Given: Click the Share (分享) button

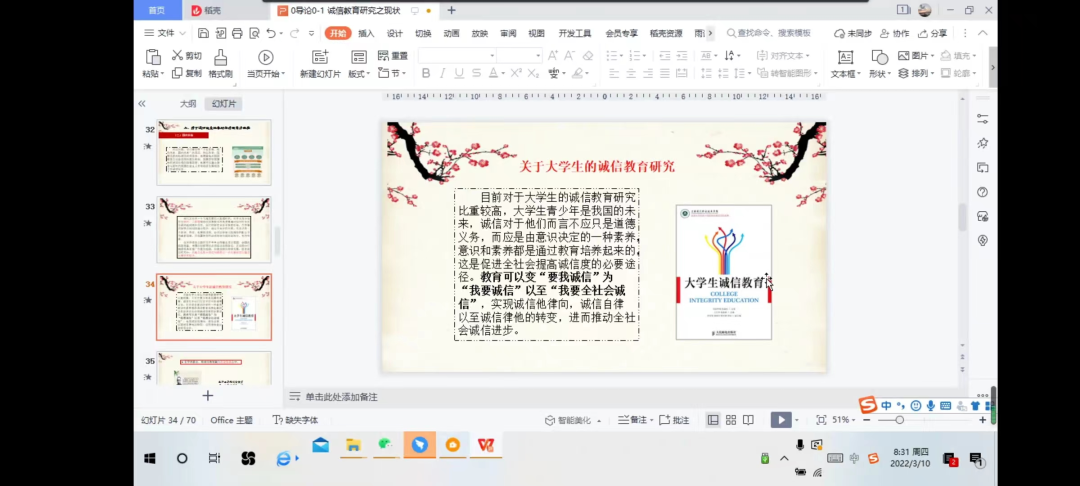Looking at the screenshot, I should point(932,33).
